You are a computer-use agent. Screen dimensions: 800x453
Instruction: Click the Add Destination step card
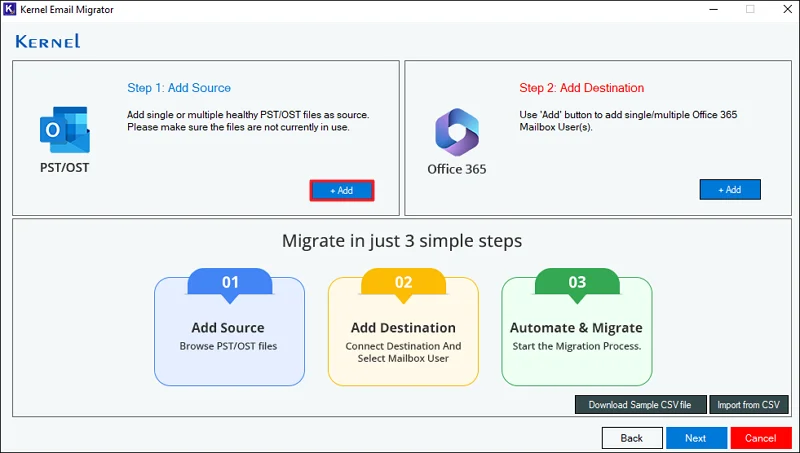click(403, 331)
